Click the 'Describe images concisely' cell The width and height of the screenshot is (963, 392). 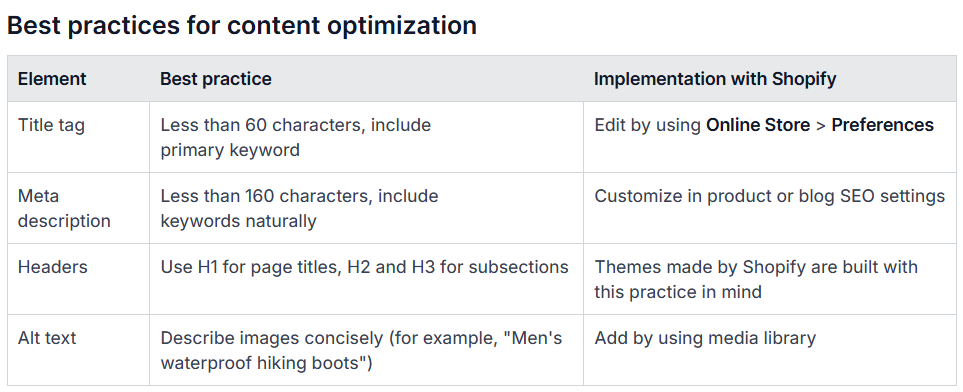367,350
